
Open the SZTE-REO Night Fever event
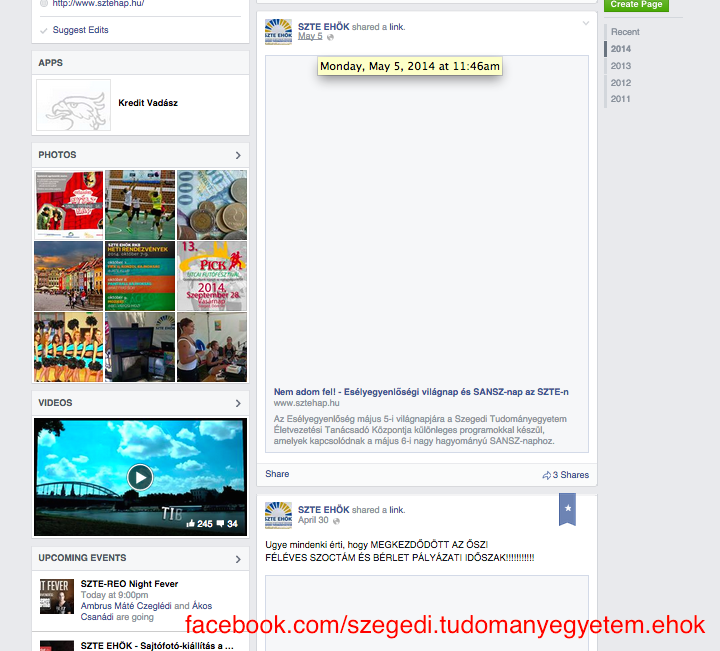click(129, 584)
